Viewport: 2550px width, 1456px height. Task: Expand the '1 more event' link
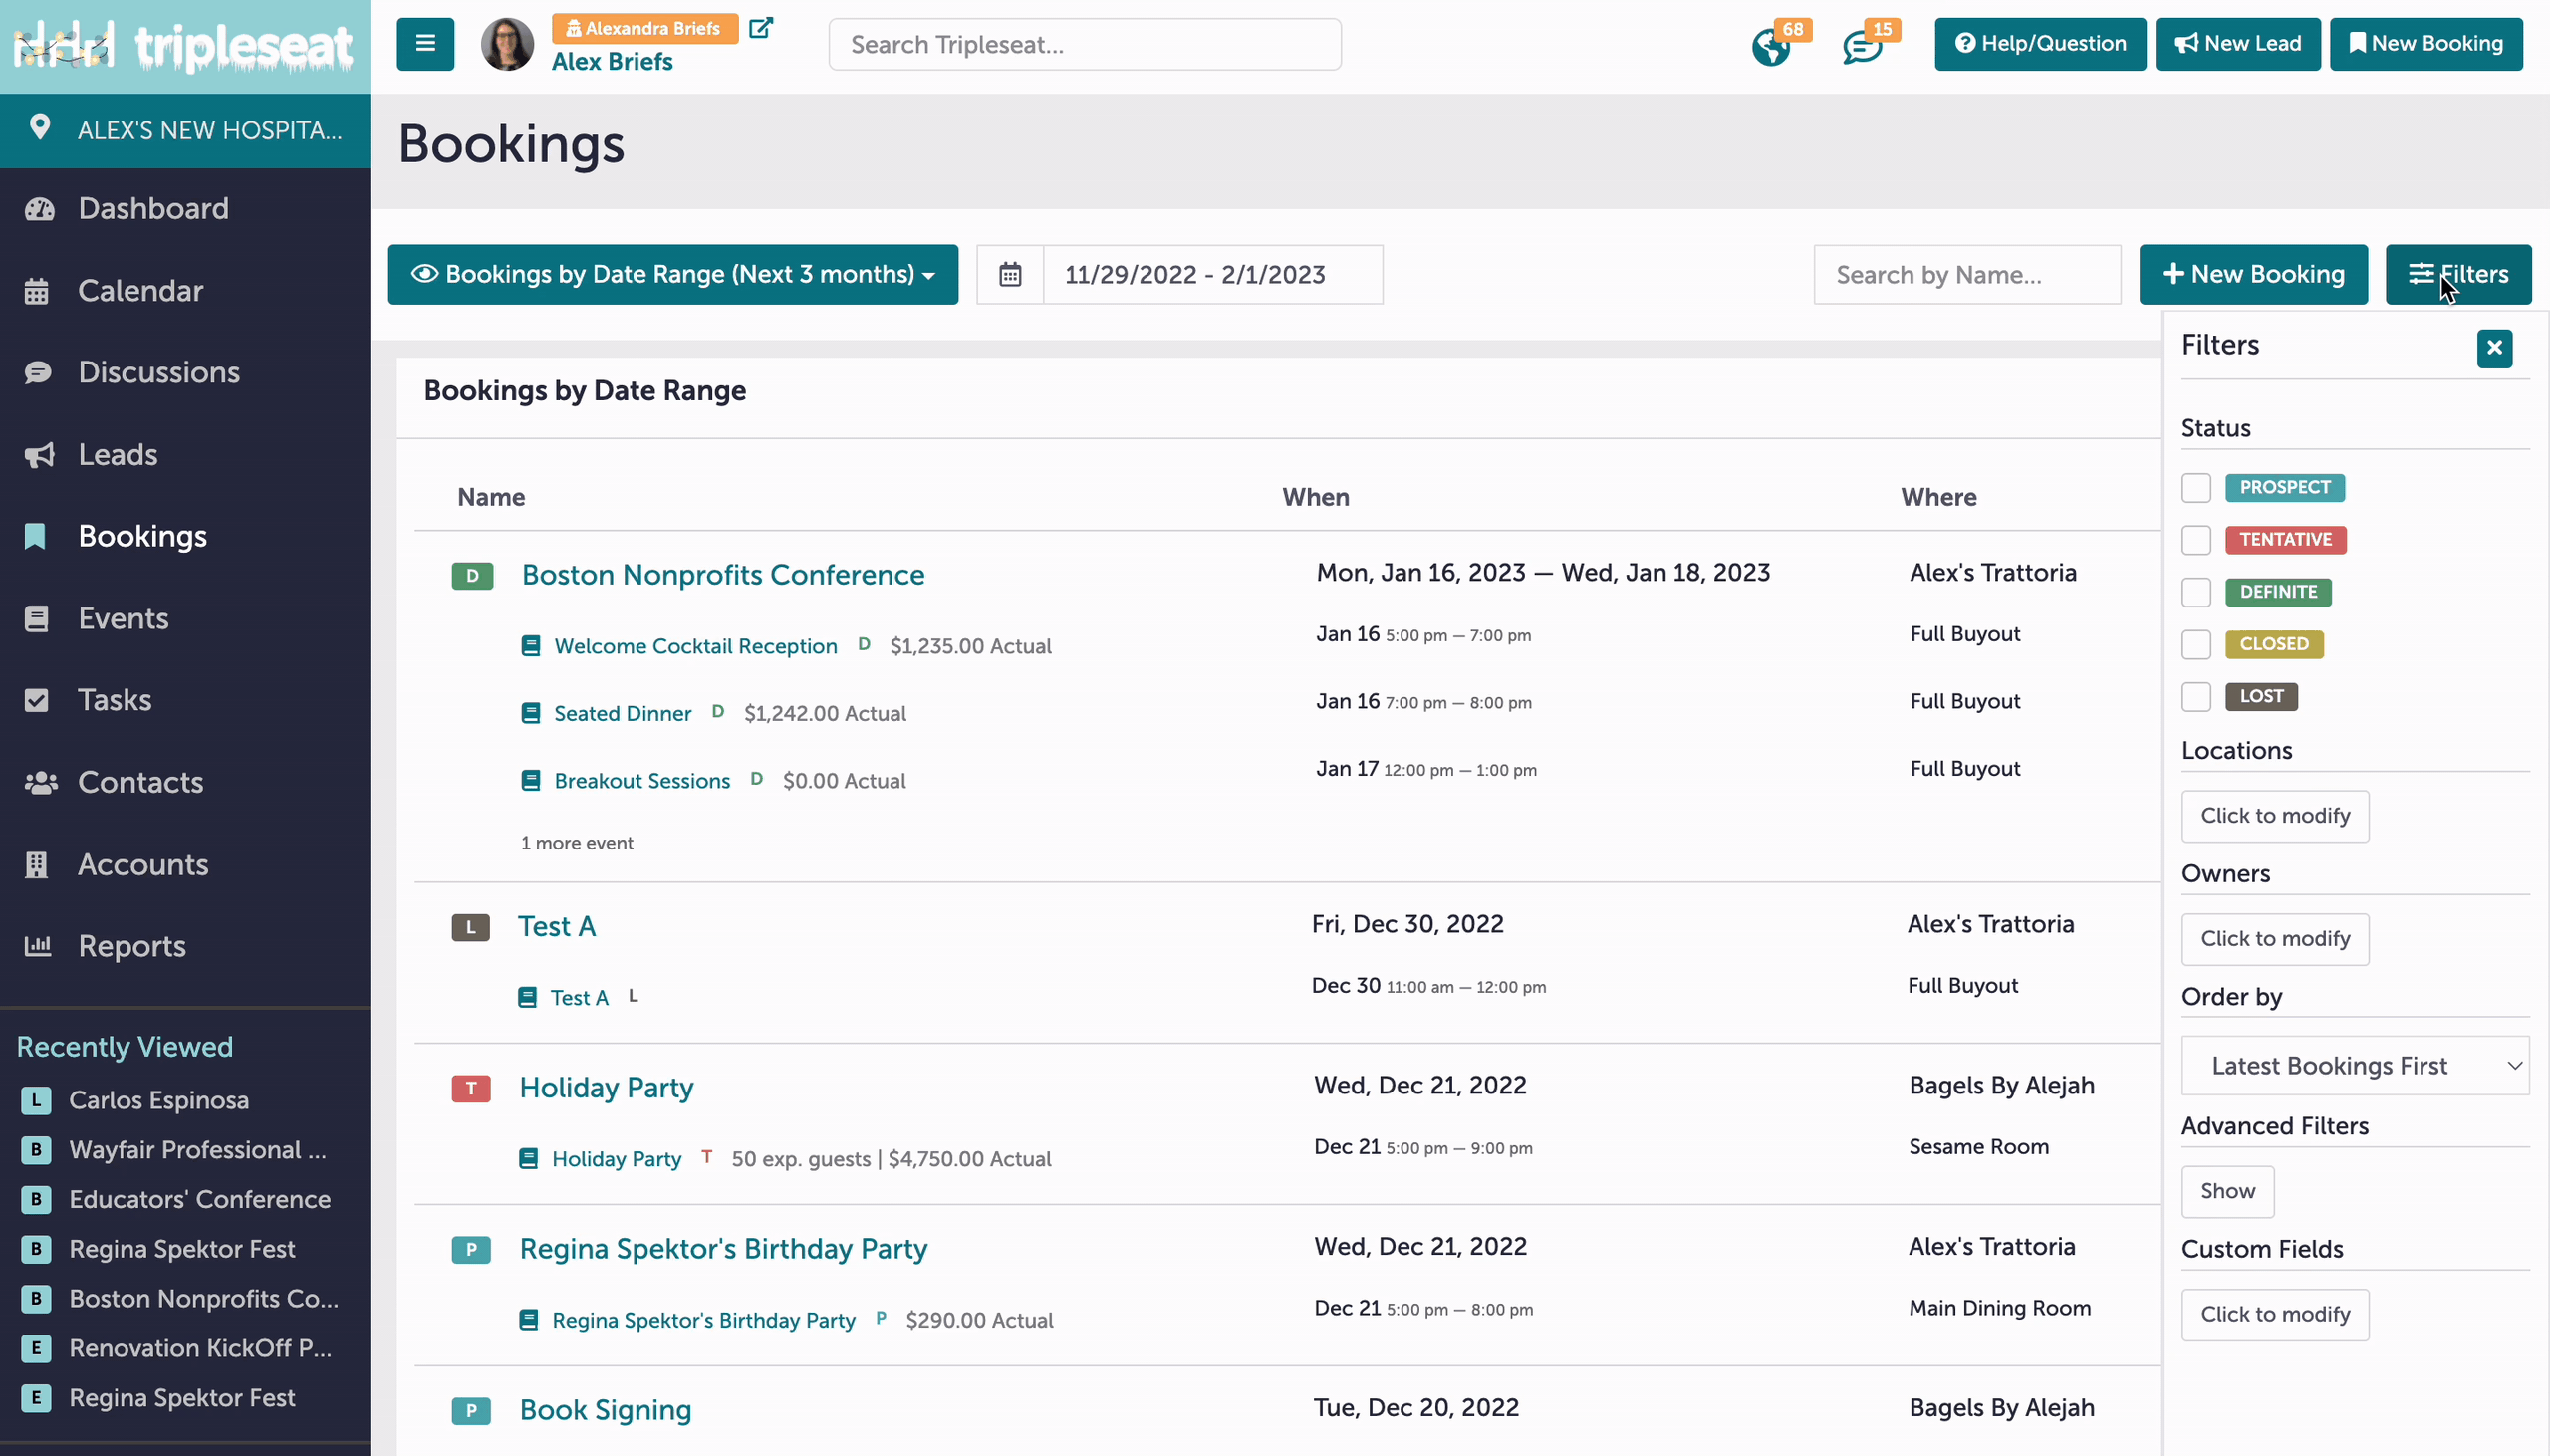coord(577,843)
